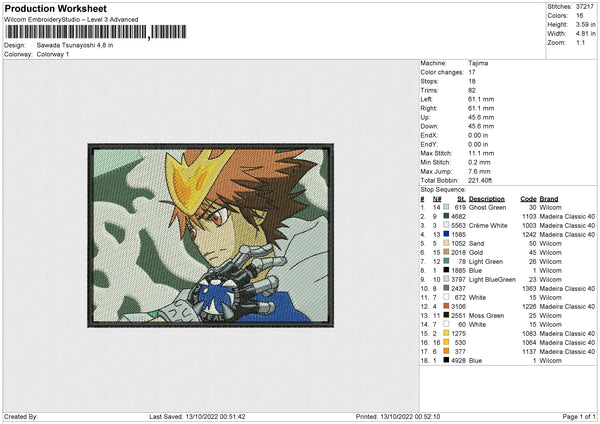Image resolution: width=600 pixels, height=424 pixels.
Task: Click the Stops value 18
Action: (472, 81)
